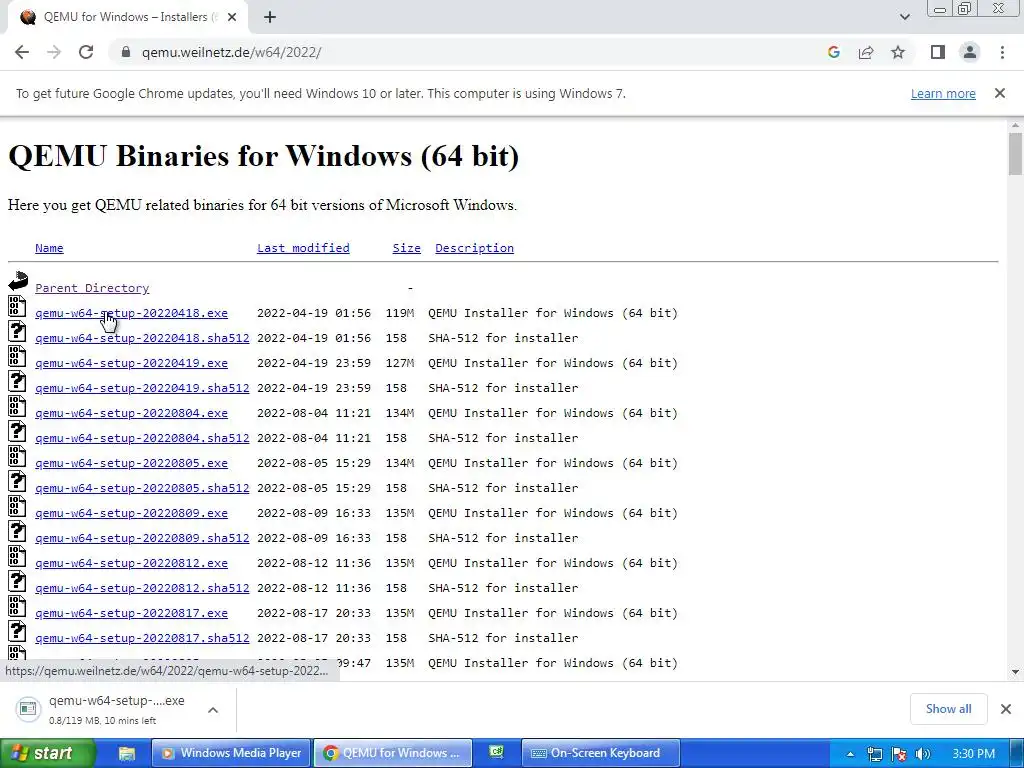Sort listing by Size

[406, 248]
